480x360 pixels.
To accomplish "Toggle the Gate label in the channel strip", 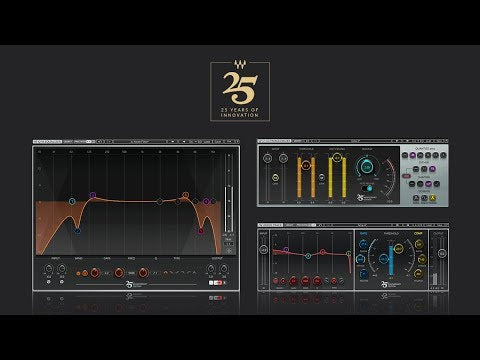I will 364,233.
